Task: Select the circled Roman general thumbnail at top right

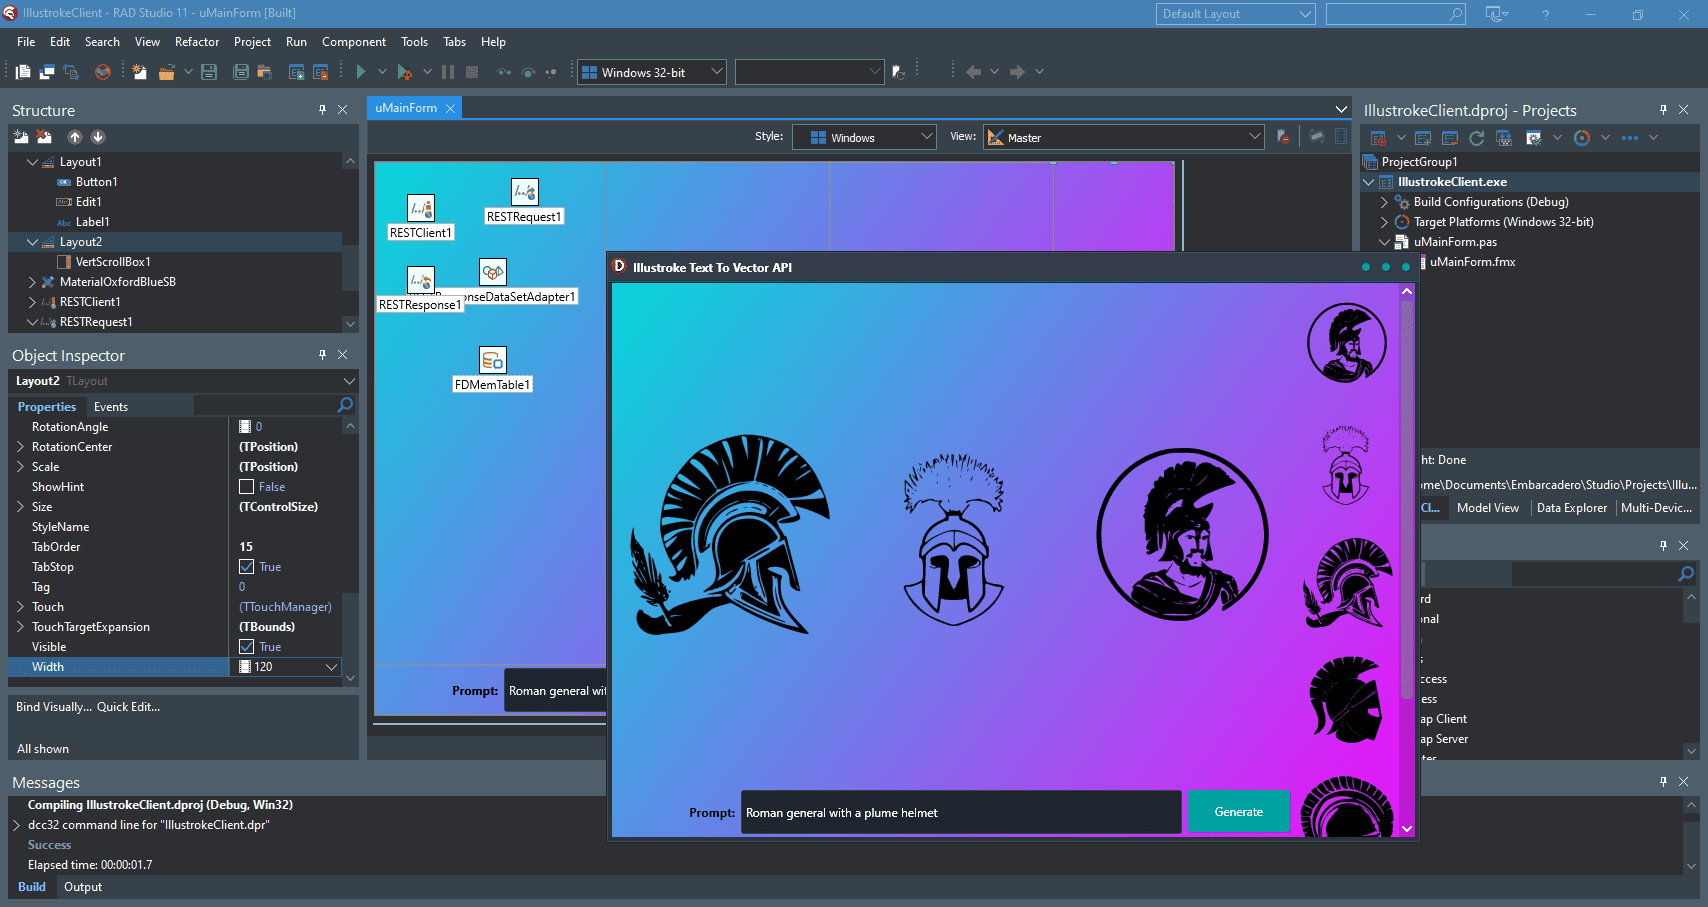Action: [x=1346, y=343]
